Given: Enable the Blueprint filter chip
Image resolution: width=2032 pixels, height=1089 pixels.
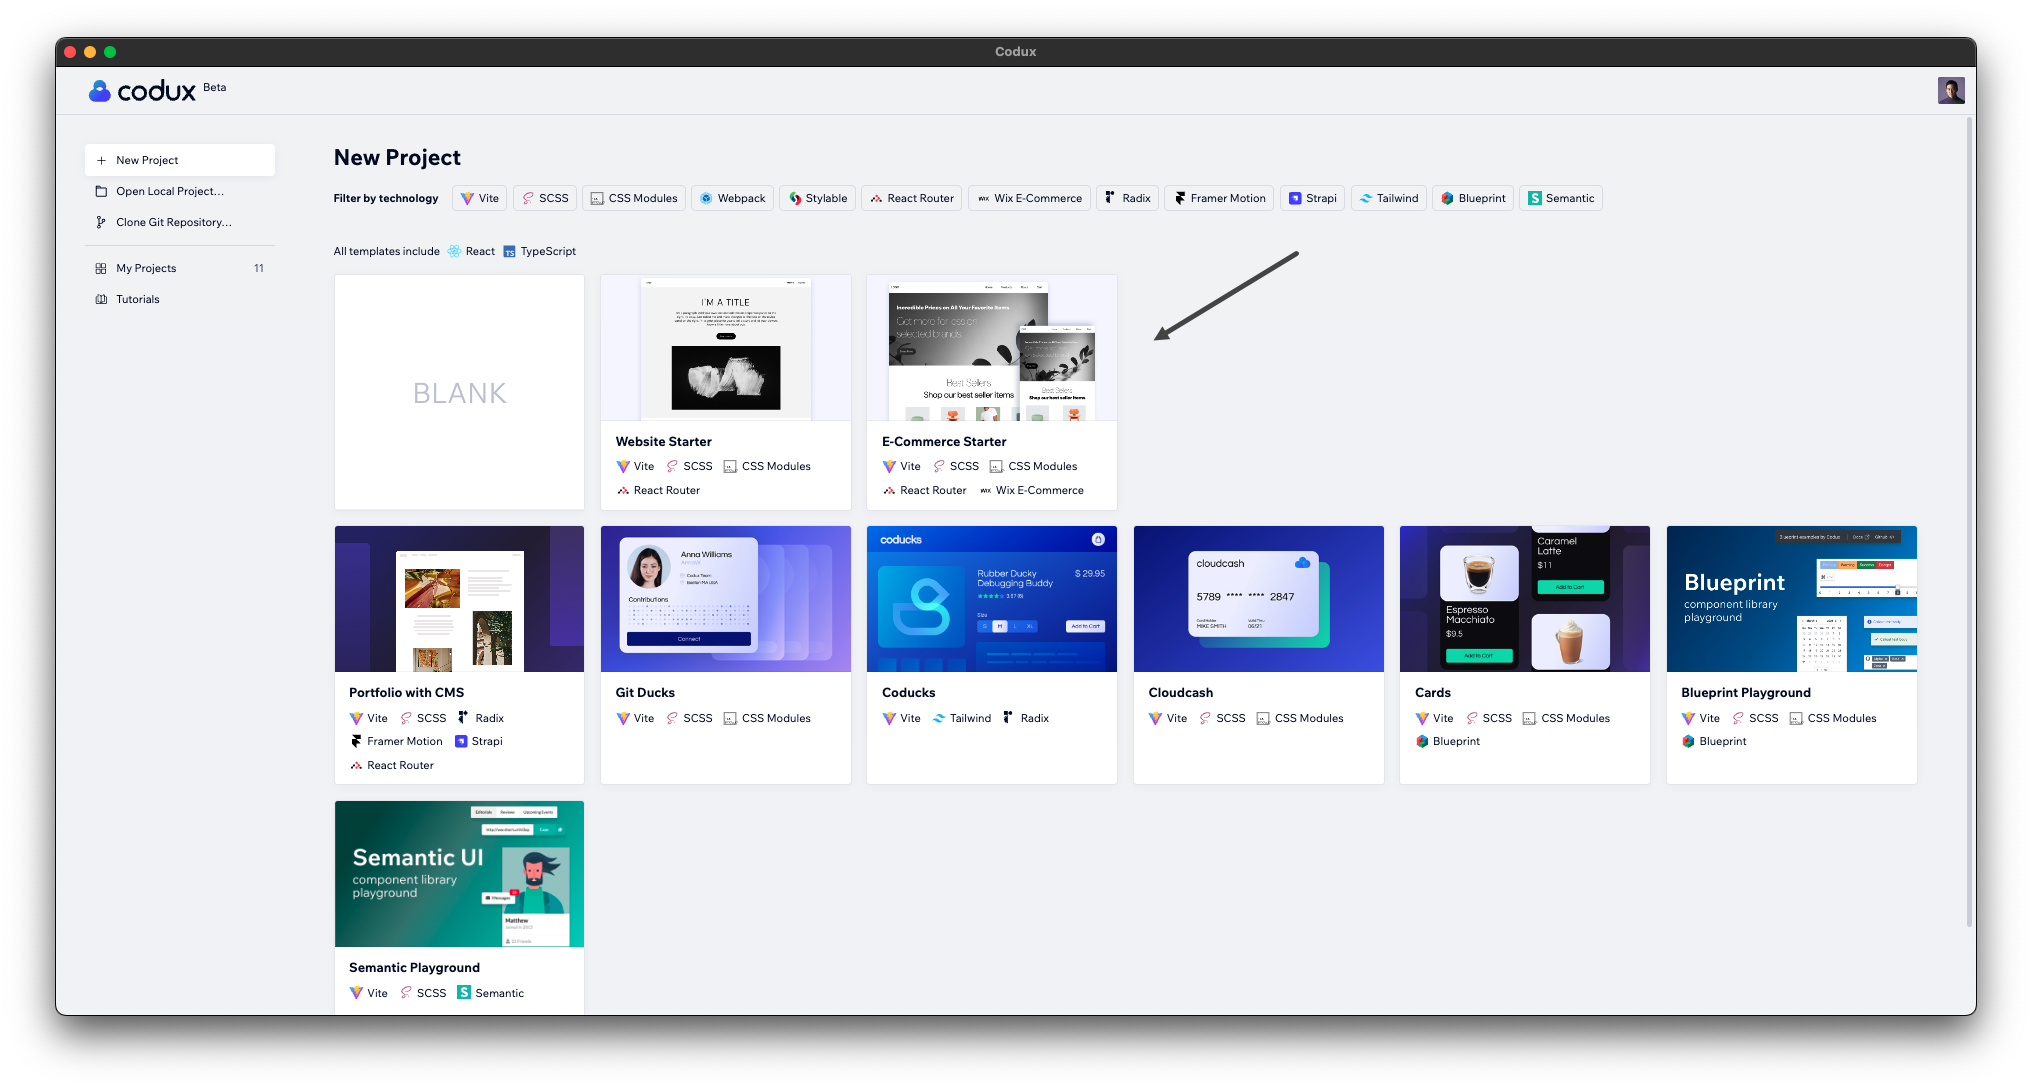Looking at the screenshot, I should click(x=1473, y=198).
